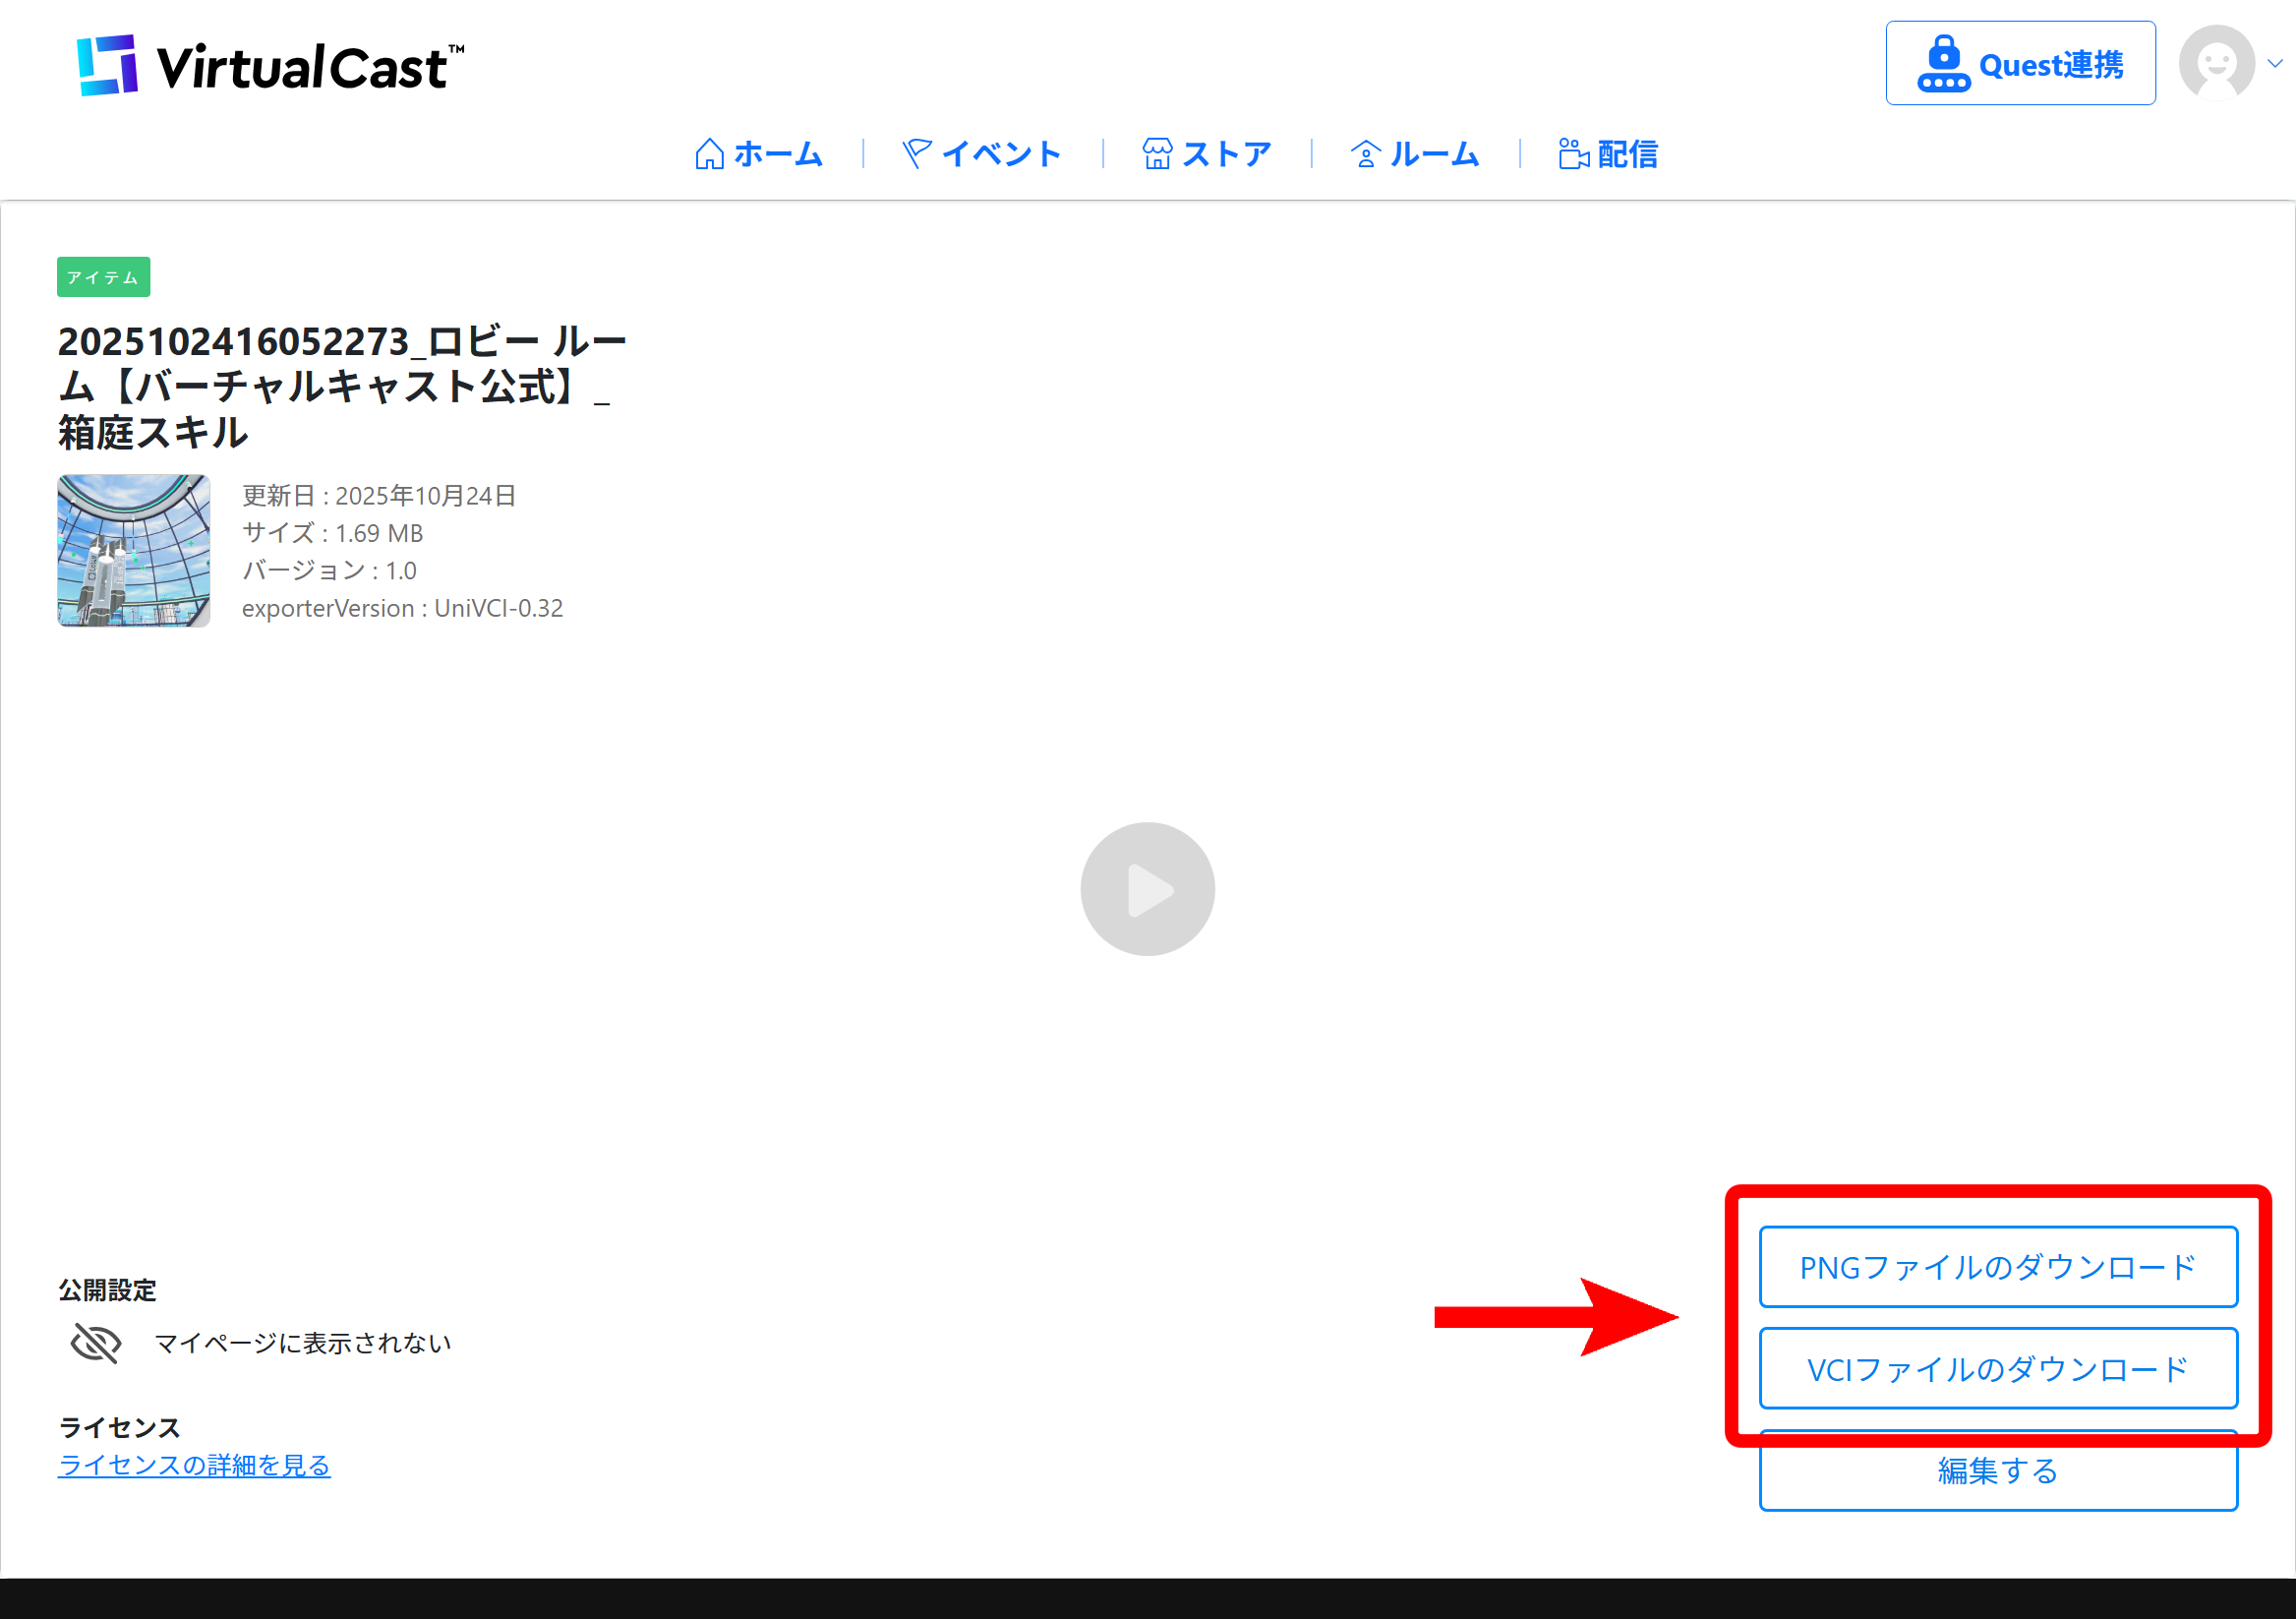Open the ホーム menu item

pyautogui.click(x=778, y=154)
